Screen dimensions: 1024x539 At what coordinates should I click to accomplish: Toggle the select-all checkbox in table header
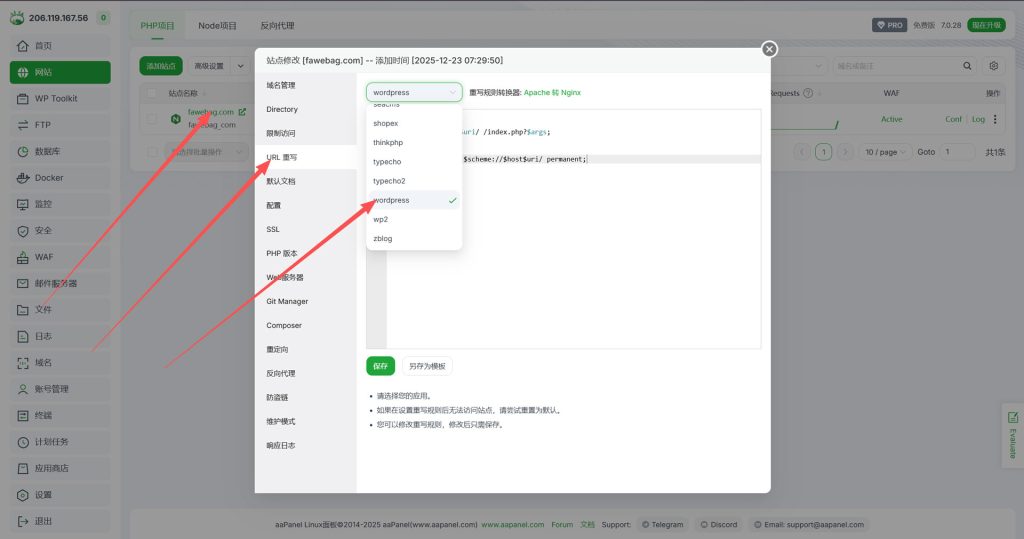tap(152, 93)
